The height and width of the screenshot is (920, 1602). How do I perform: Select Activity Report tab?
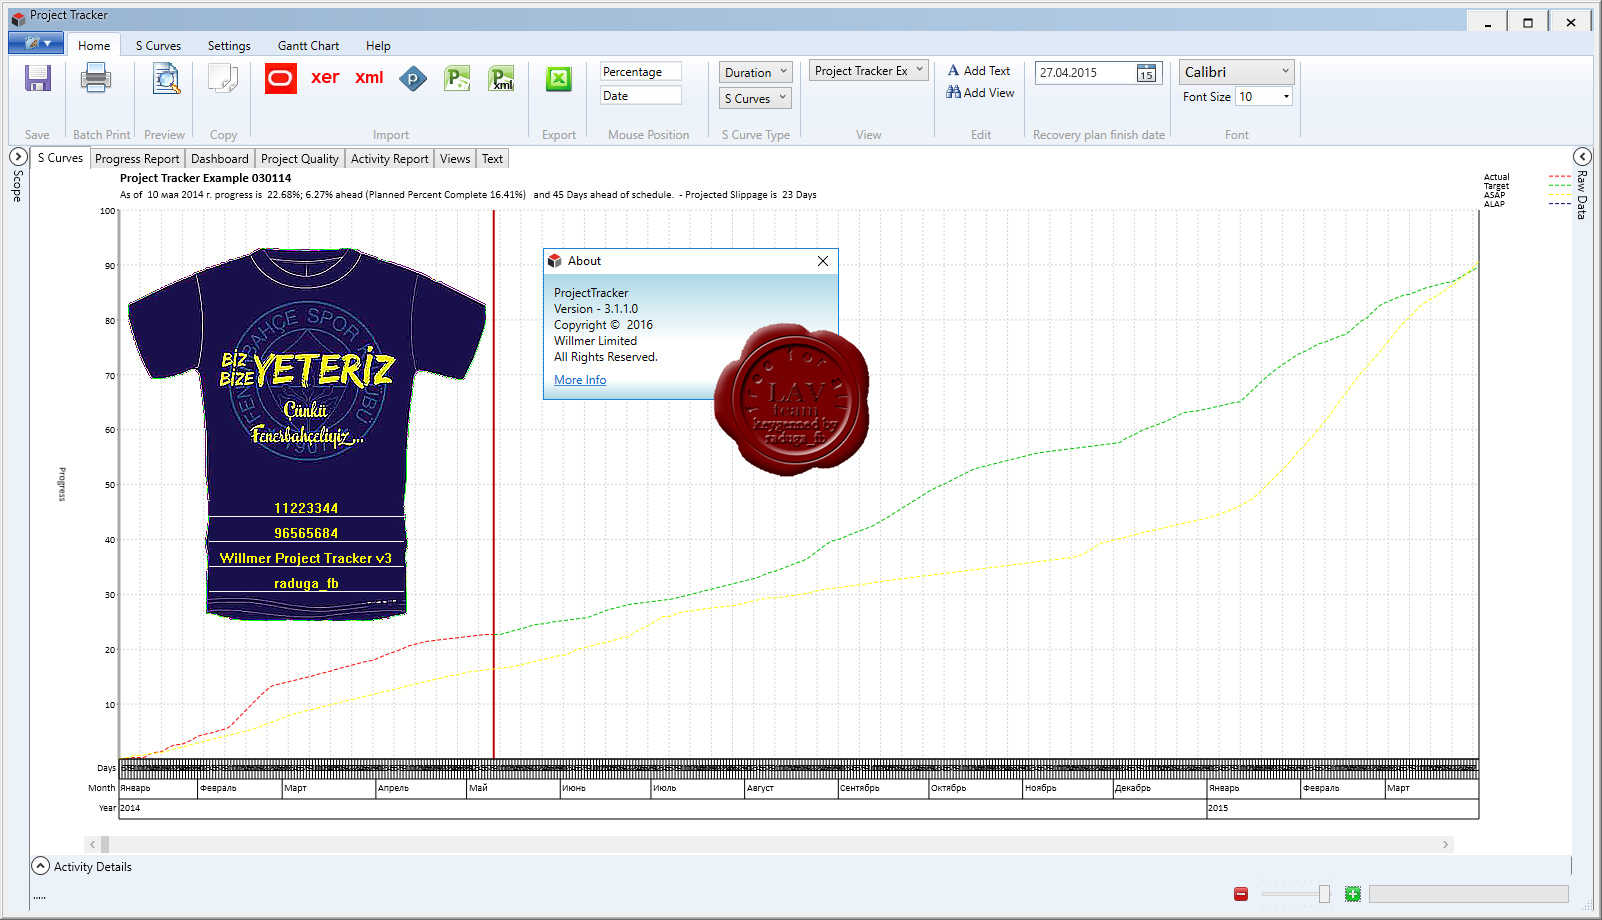389,158
